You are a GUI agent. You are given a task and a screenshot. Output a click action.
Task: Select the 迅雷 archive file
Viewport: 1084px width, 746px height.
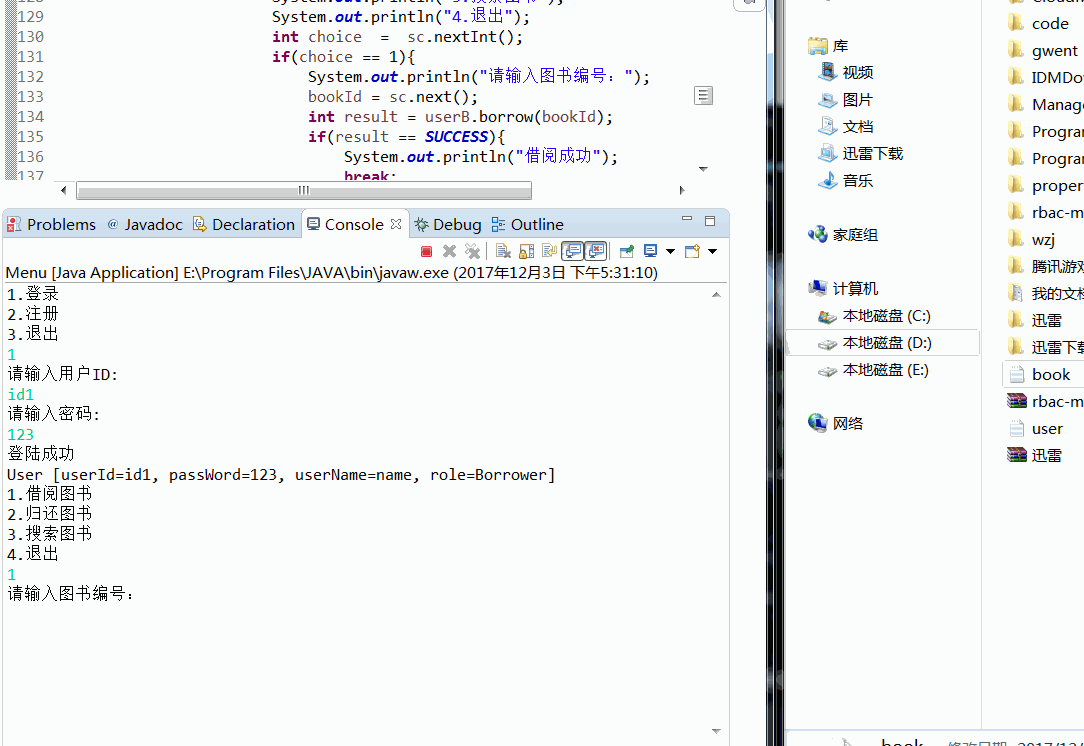[1035, 456]
